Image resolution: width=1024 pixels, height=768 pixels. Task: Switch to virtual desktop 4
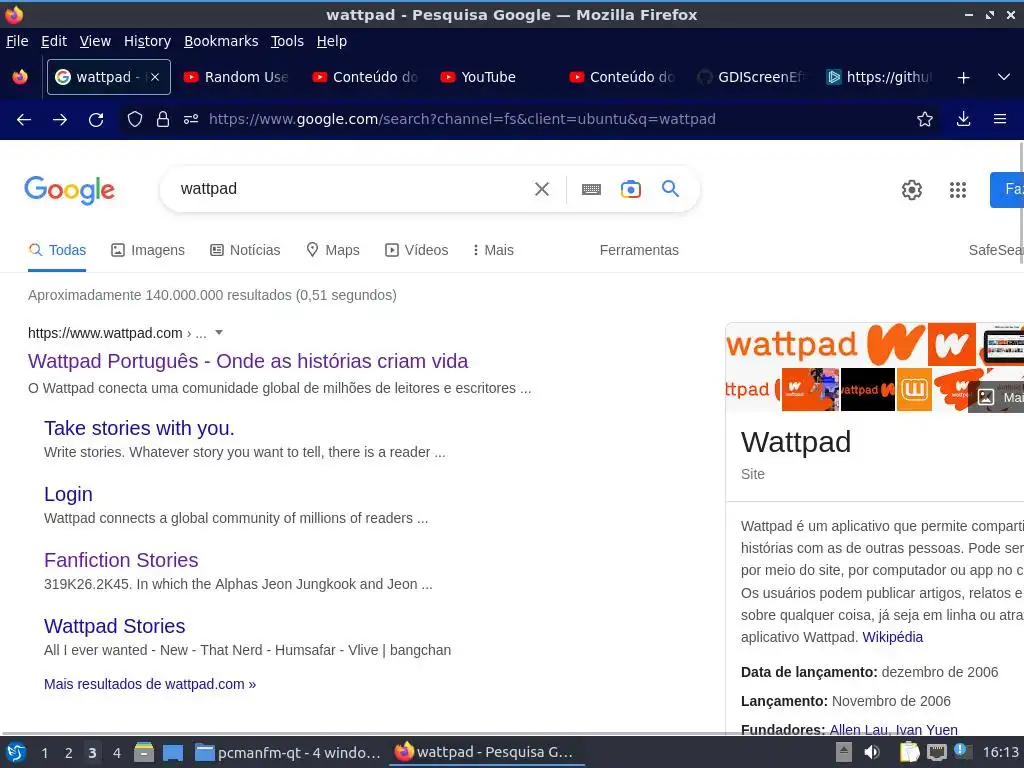pos(116,753)
